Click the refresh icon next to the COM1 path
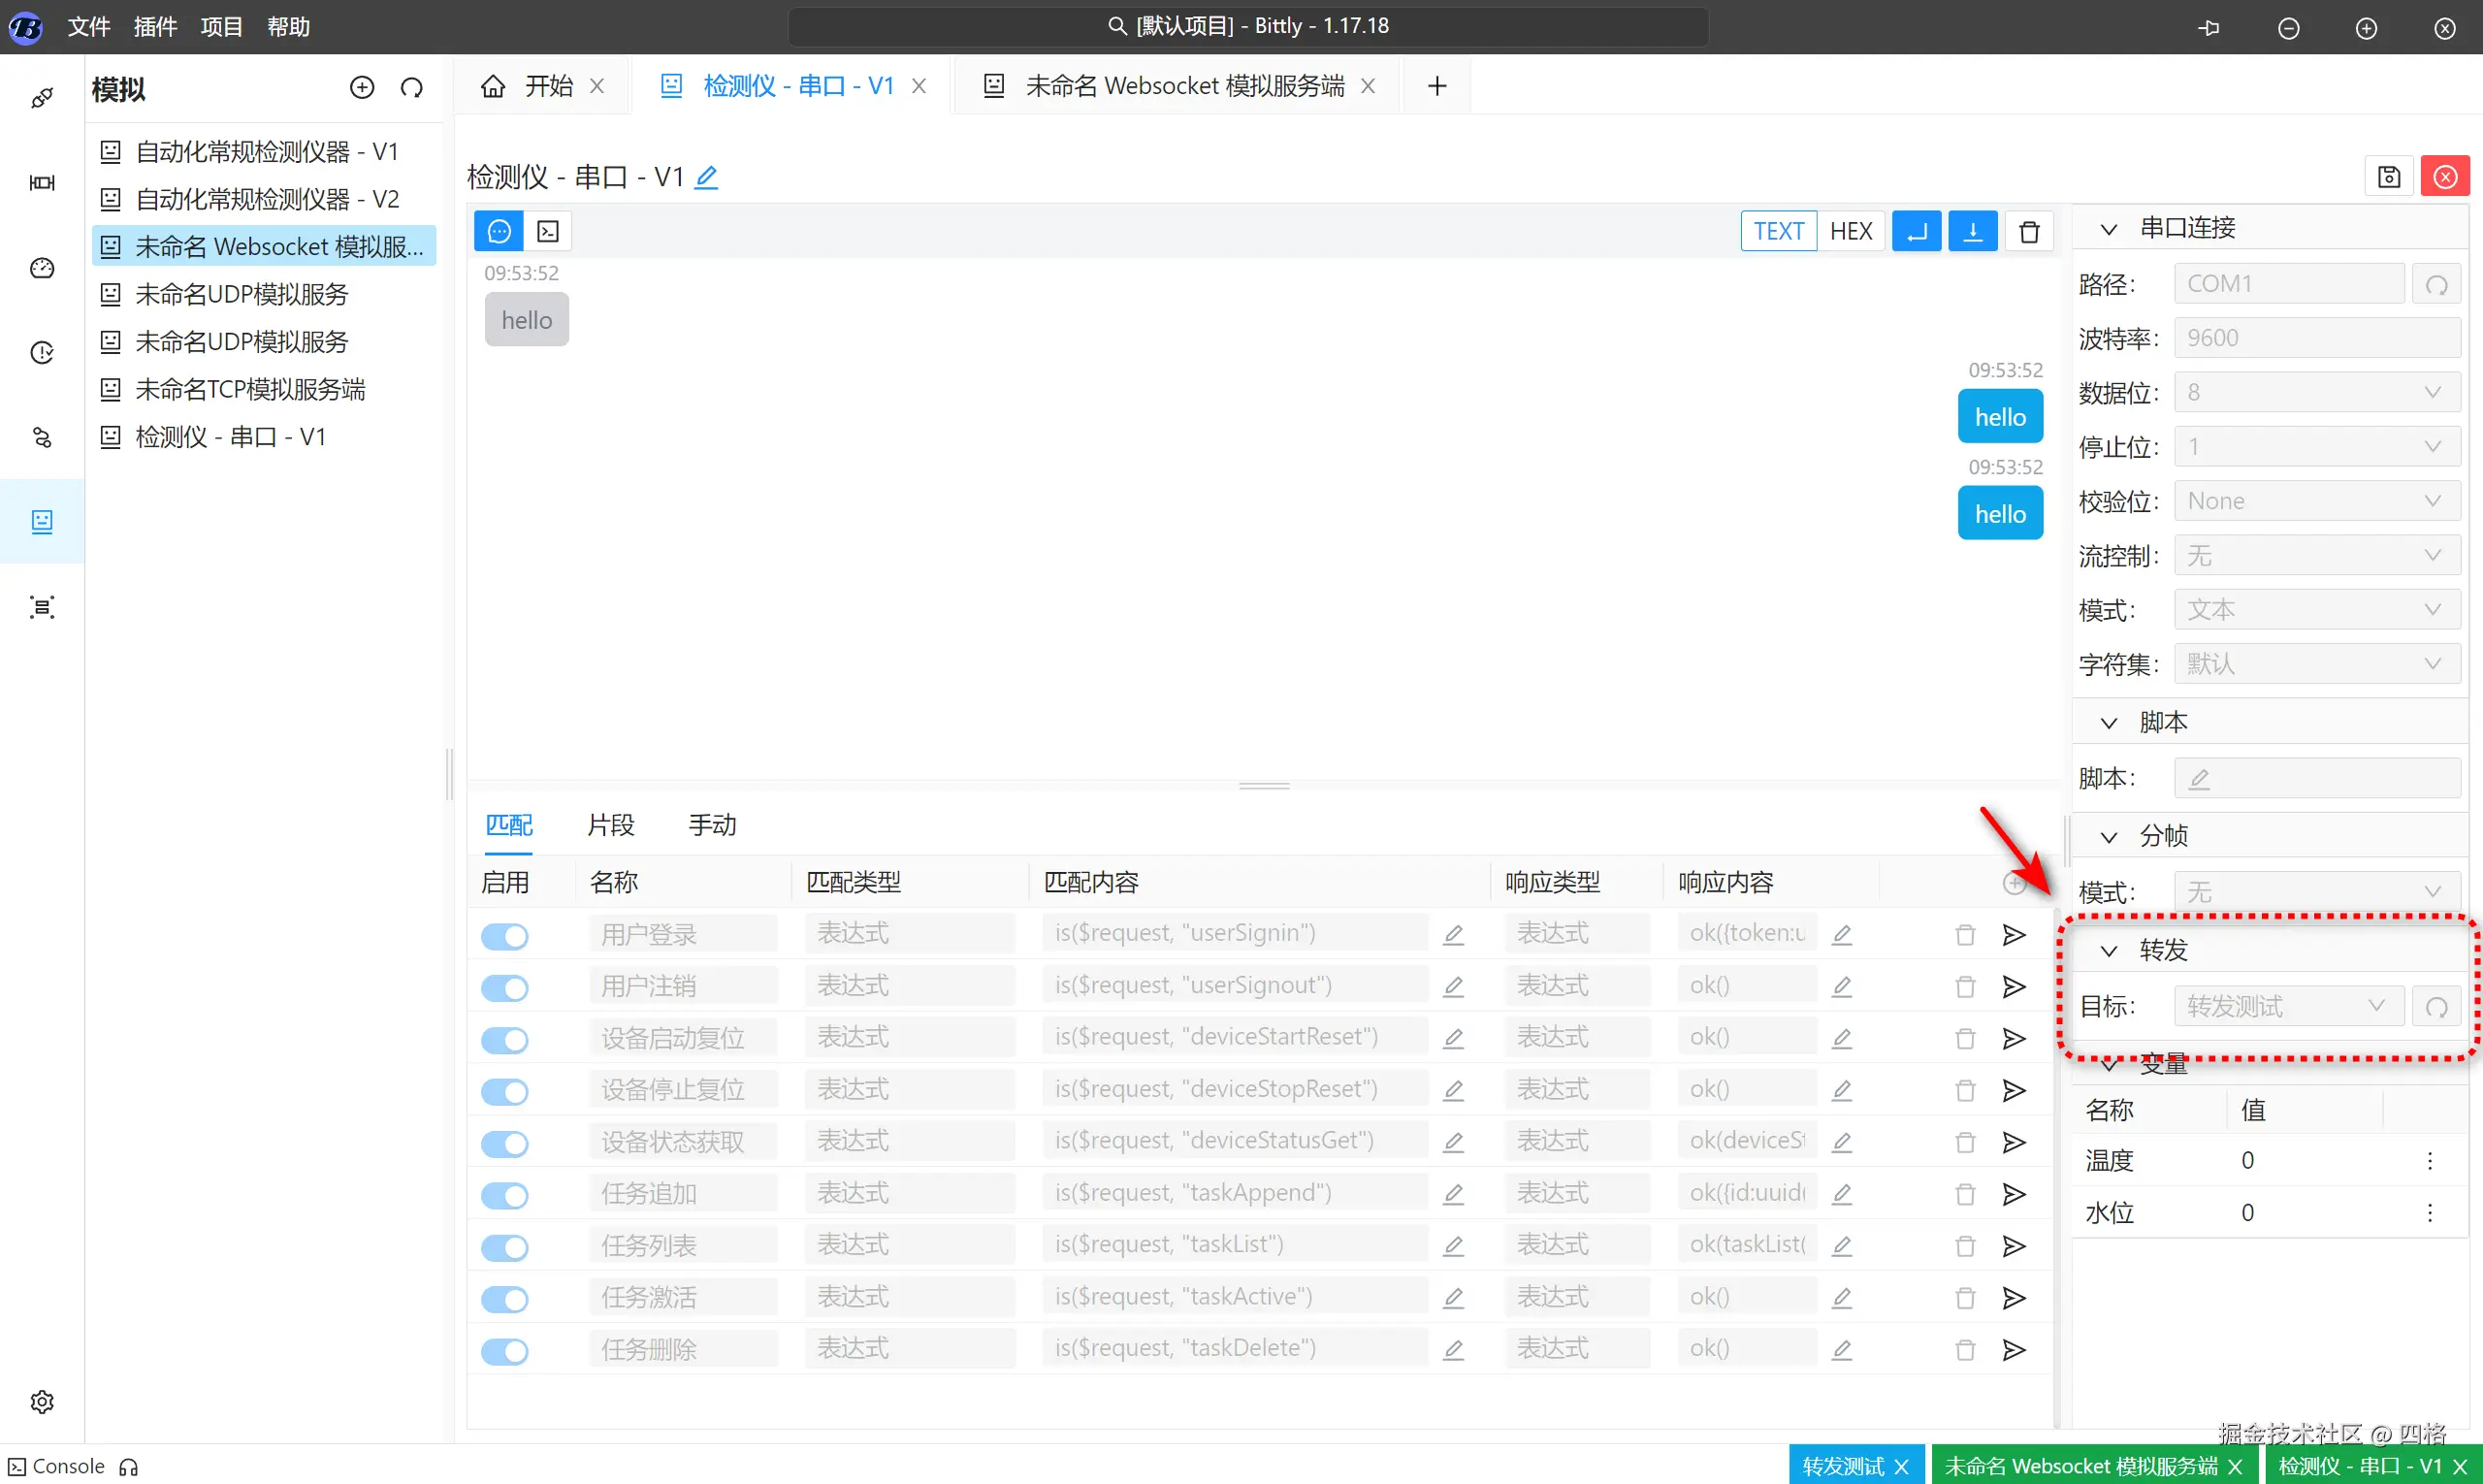 click(2436, 285)
